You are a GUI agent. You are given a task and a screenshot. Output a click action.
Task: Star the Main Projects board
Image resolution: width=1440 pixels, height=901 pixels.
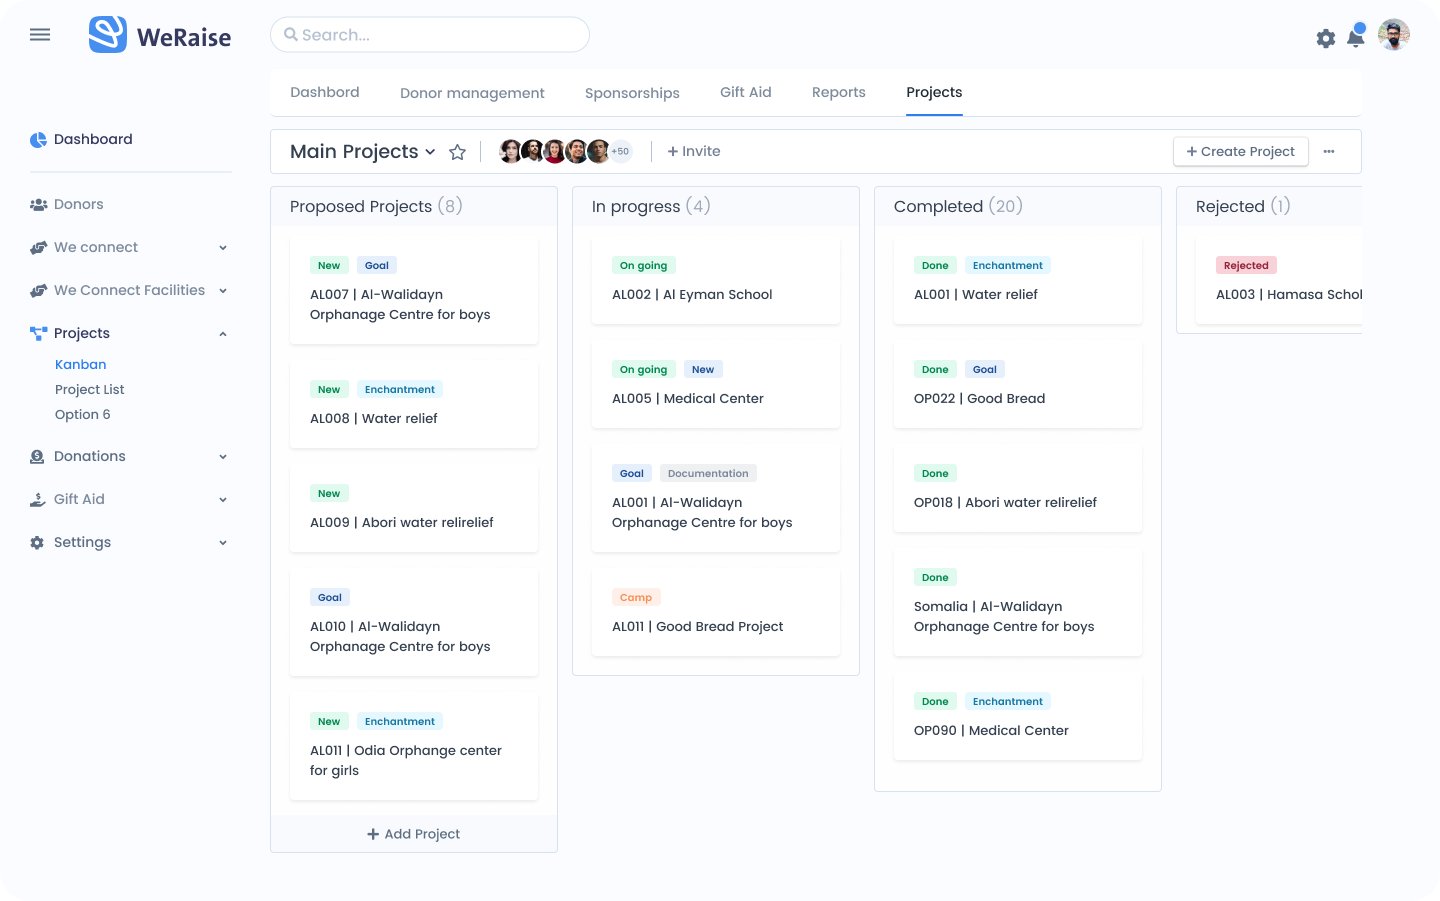[457, 152]
